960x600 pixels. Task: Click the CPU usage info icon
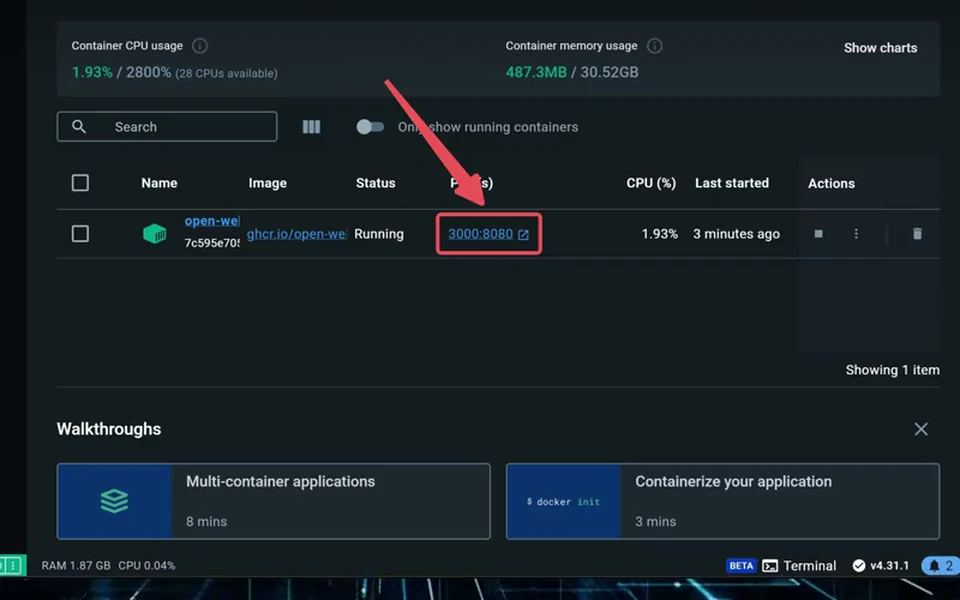200,46
